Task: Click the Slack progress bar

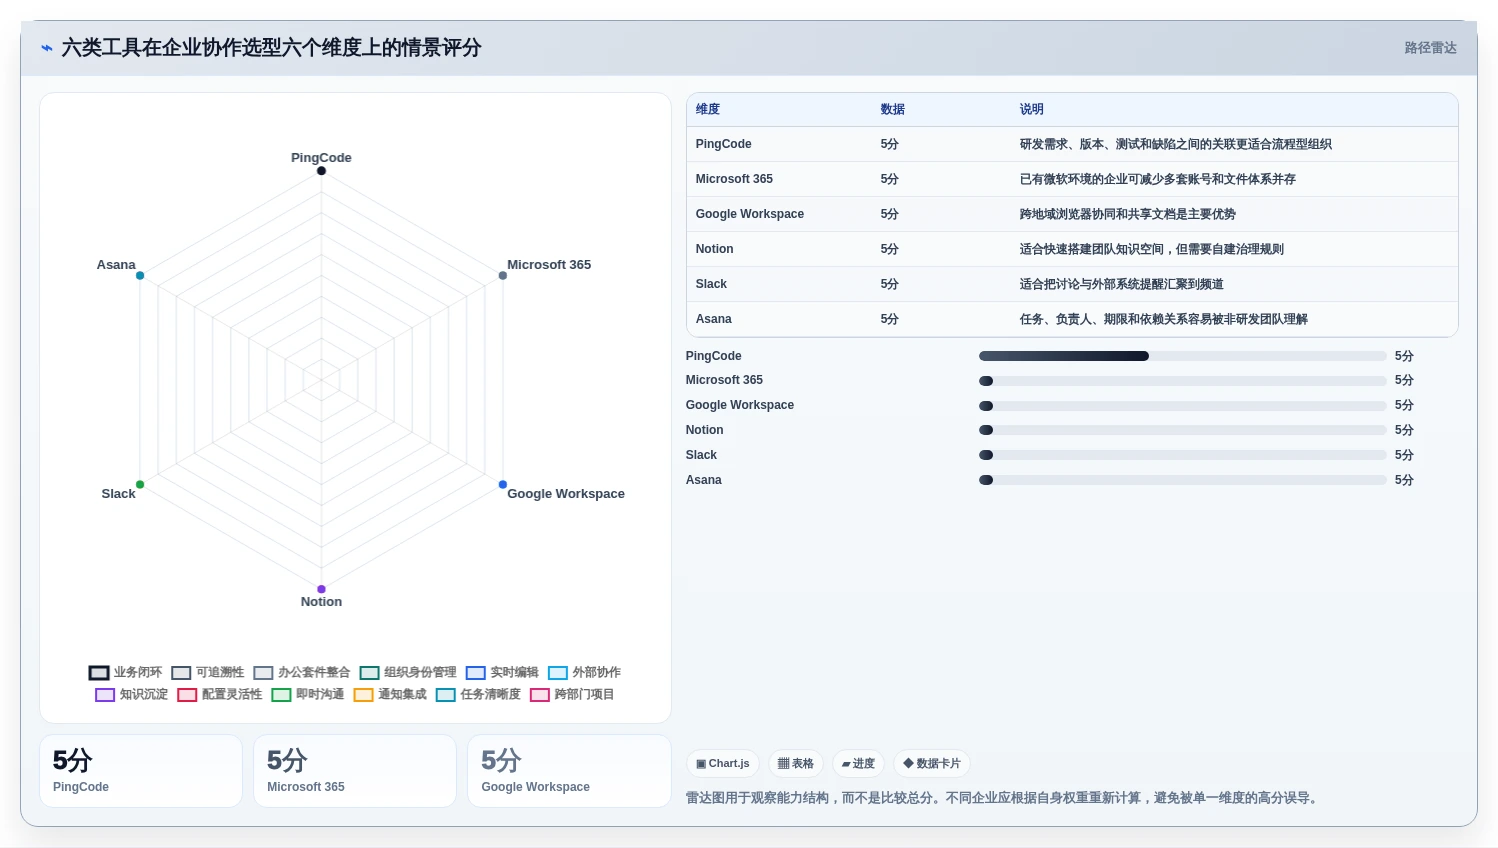Action: 1183,455
